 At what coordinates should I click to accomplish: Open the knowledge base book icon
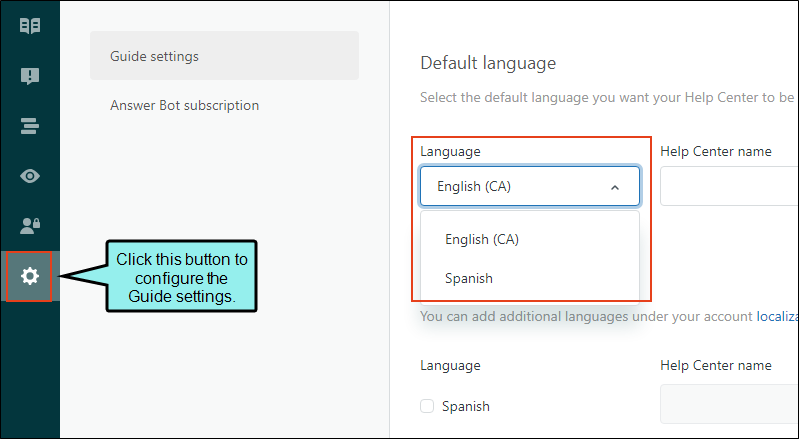30,25
